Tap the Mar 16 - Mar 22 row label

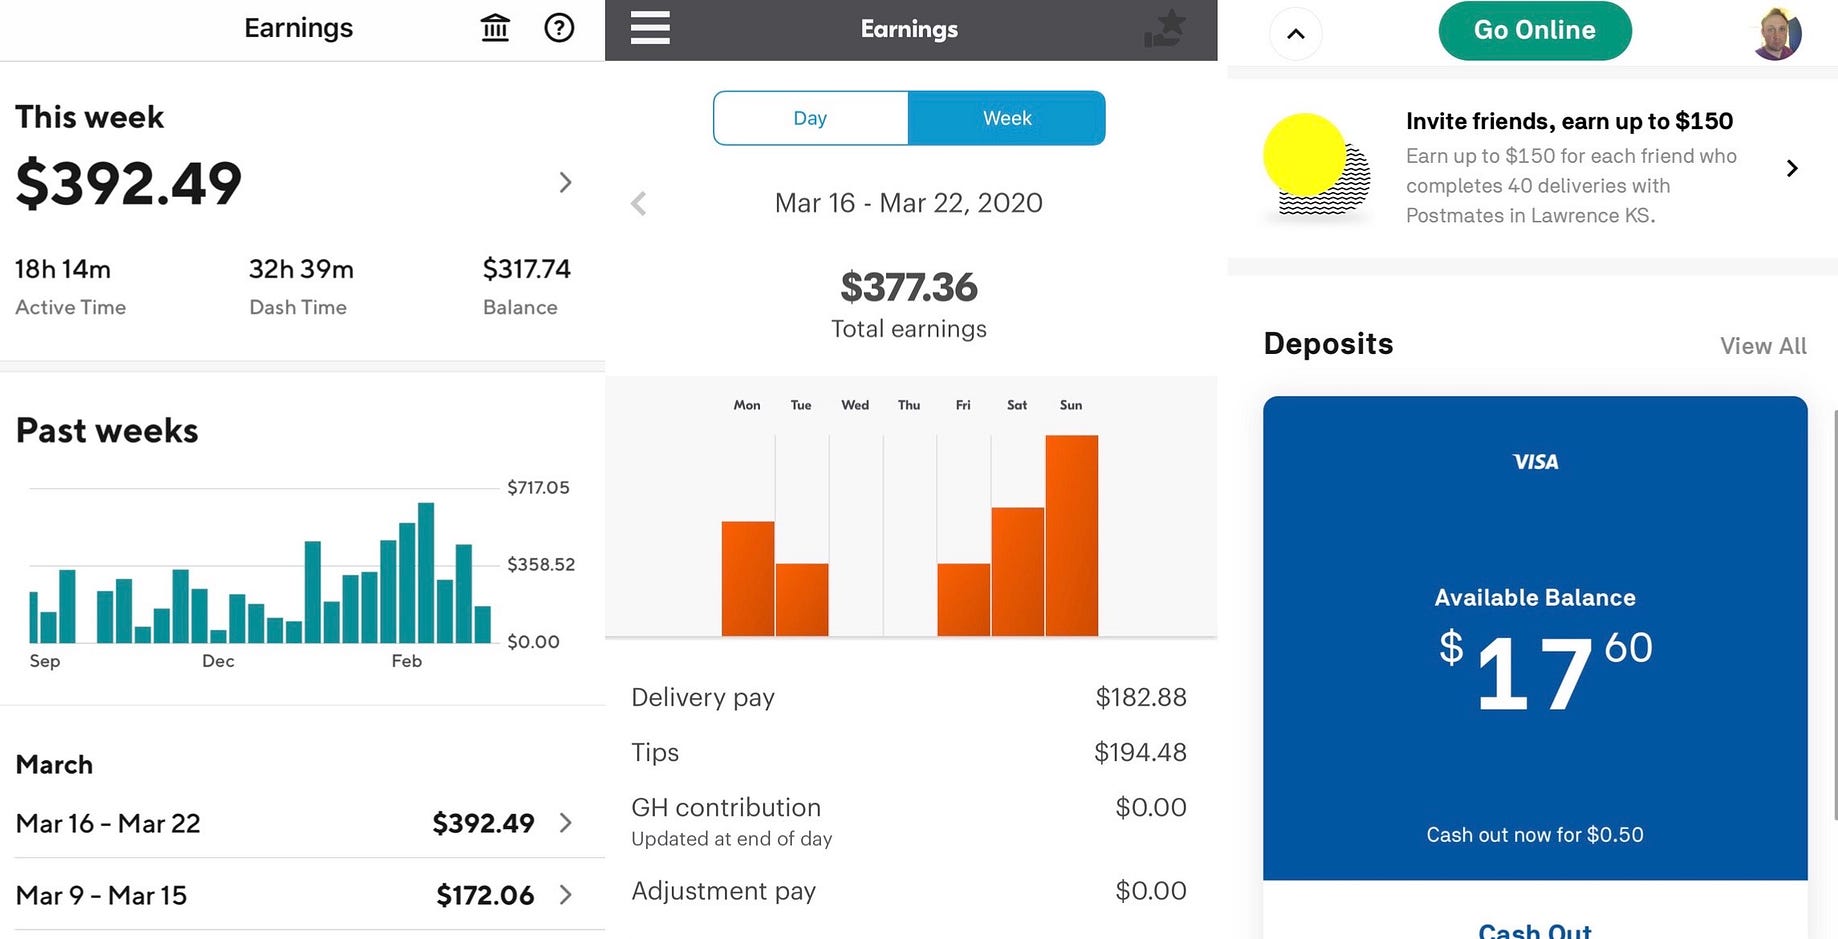[108, 823]
